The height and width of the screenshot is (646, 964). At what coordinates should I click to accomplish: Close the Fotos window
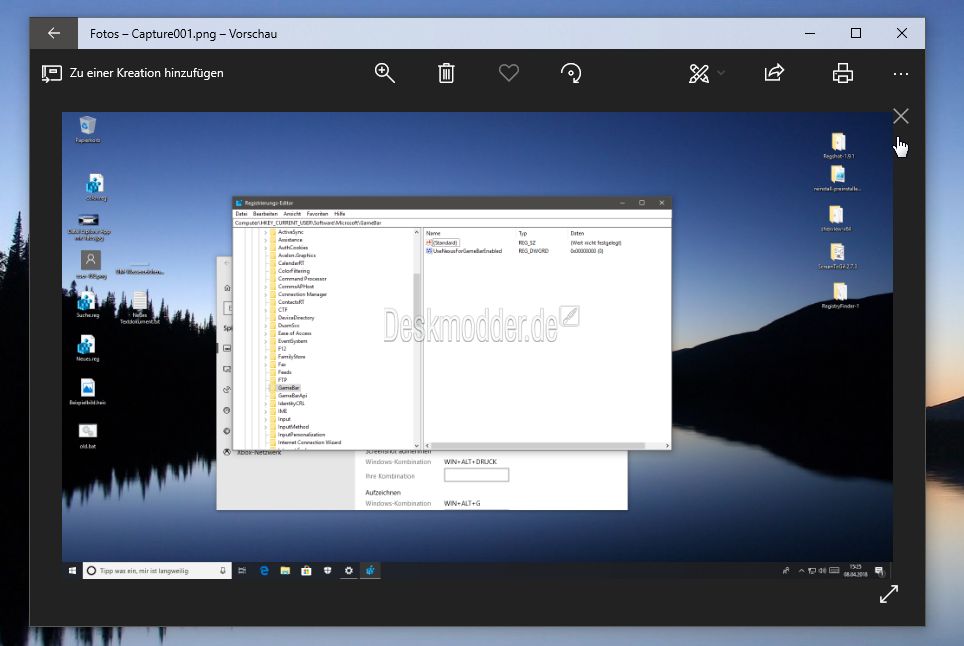pos(901,33)
